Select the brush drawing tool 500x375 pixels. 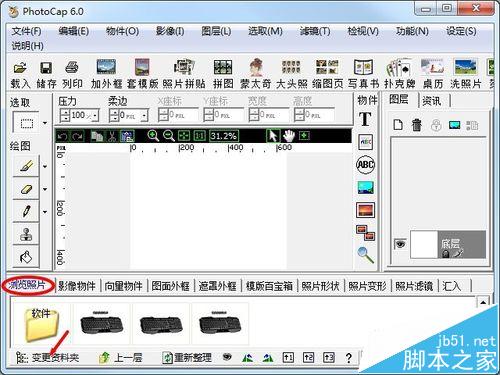pos(26,166)
